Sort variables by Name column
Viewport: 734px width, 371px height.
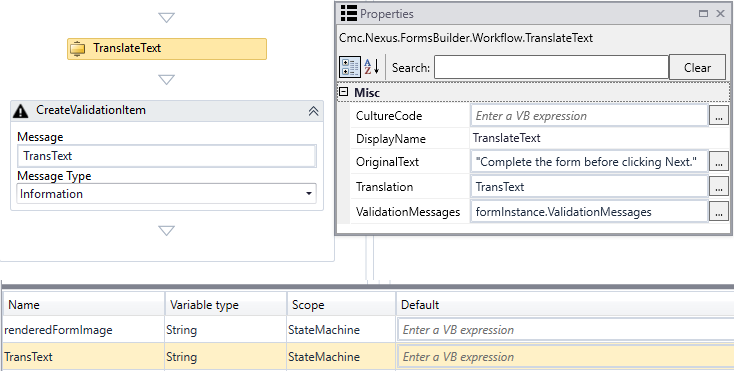pos(83,305)
